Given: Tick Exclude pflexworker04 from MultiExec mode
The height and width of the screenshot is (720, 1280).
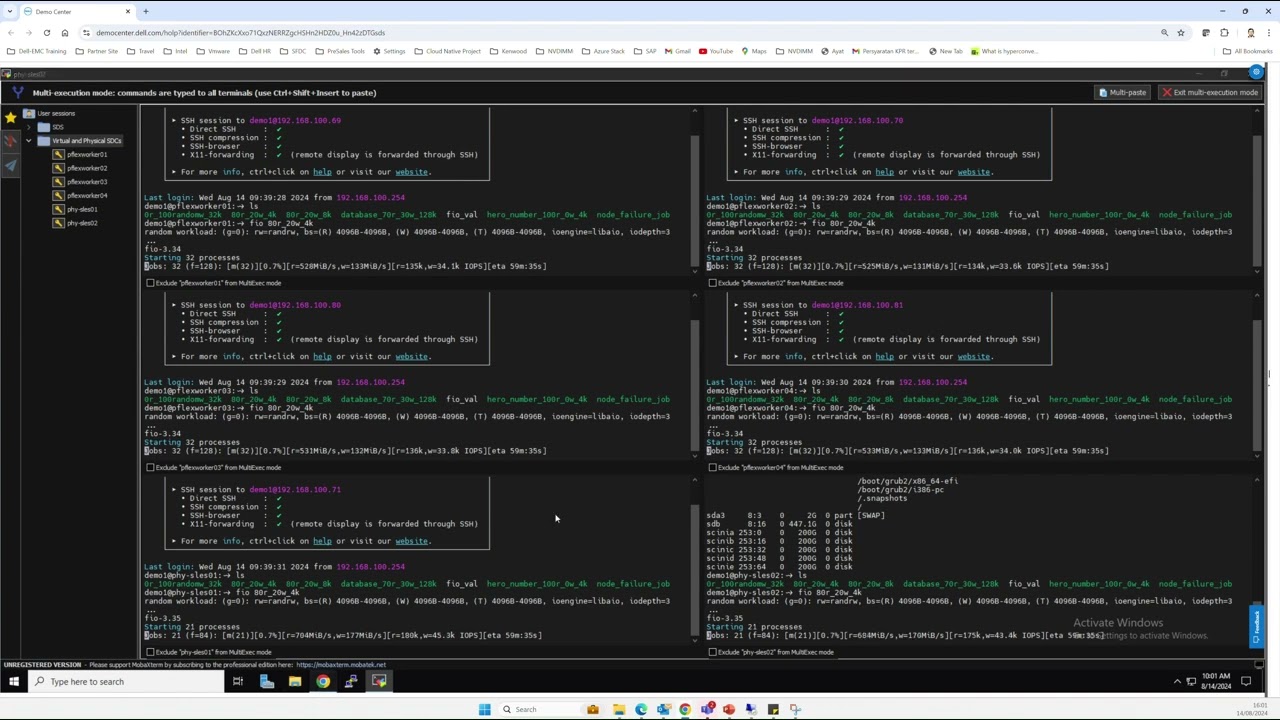Looking at the screenshot, I should pyautogui.click(x=712, y=468).
